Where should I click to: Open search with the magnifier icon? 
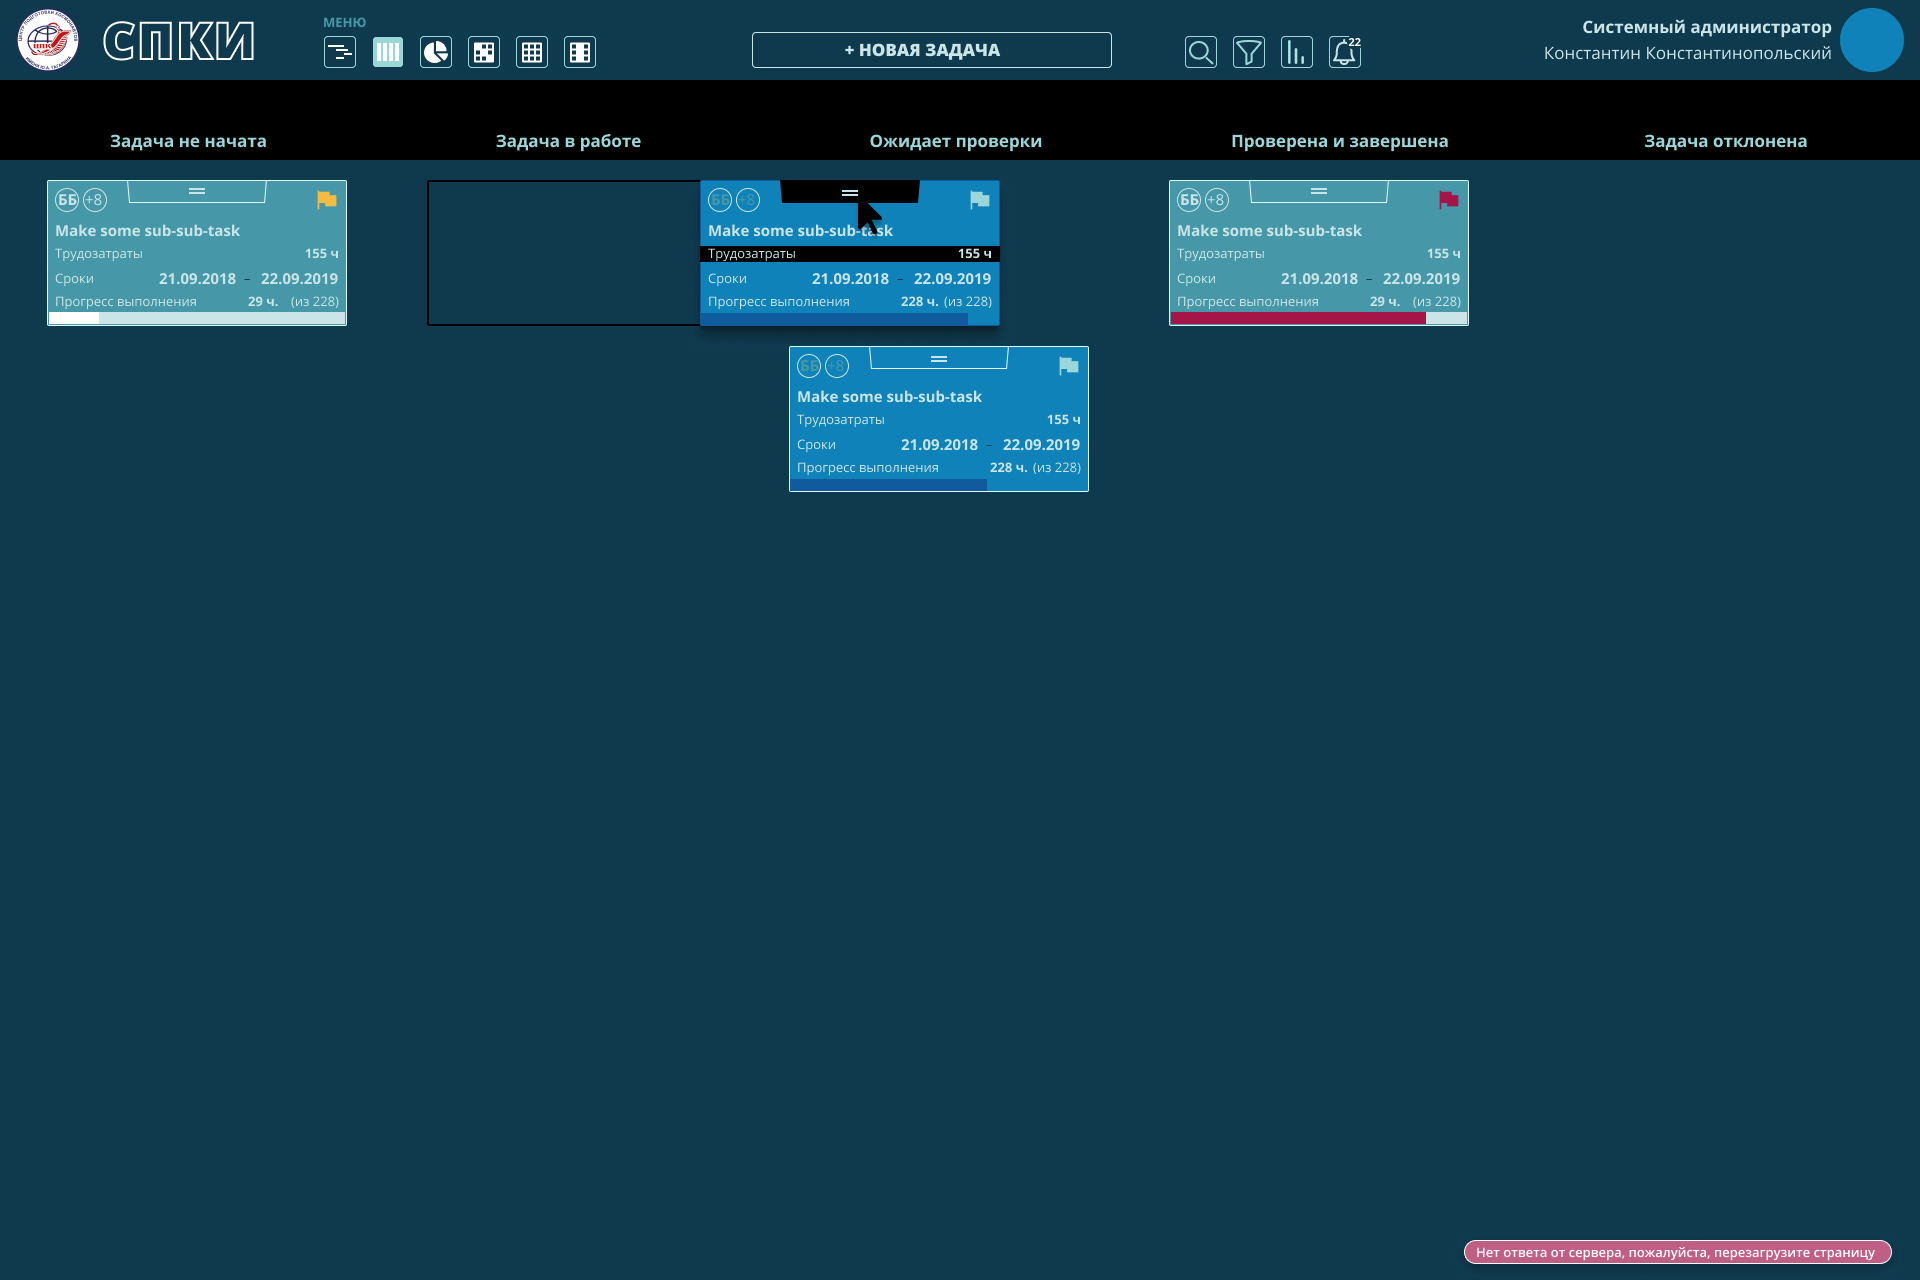click(x=1201, y=52)
